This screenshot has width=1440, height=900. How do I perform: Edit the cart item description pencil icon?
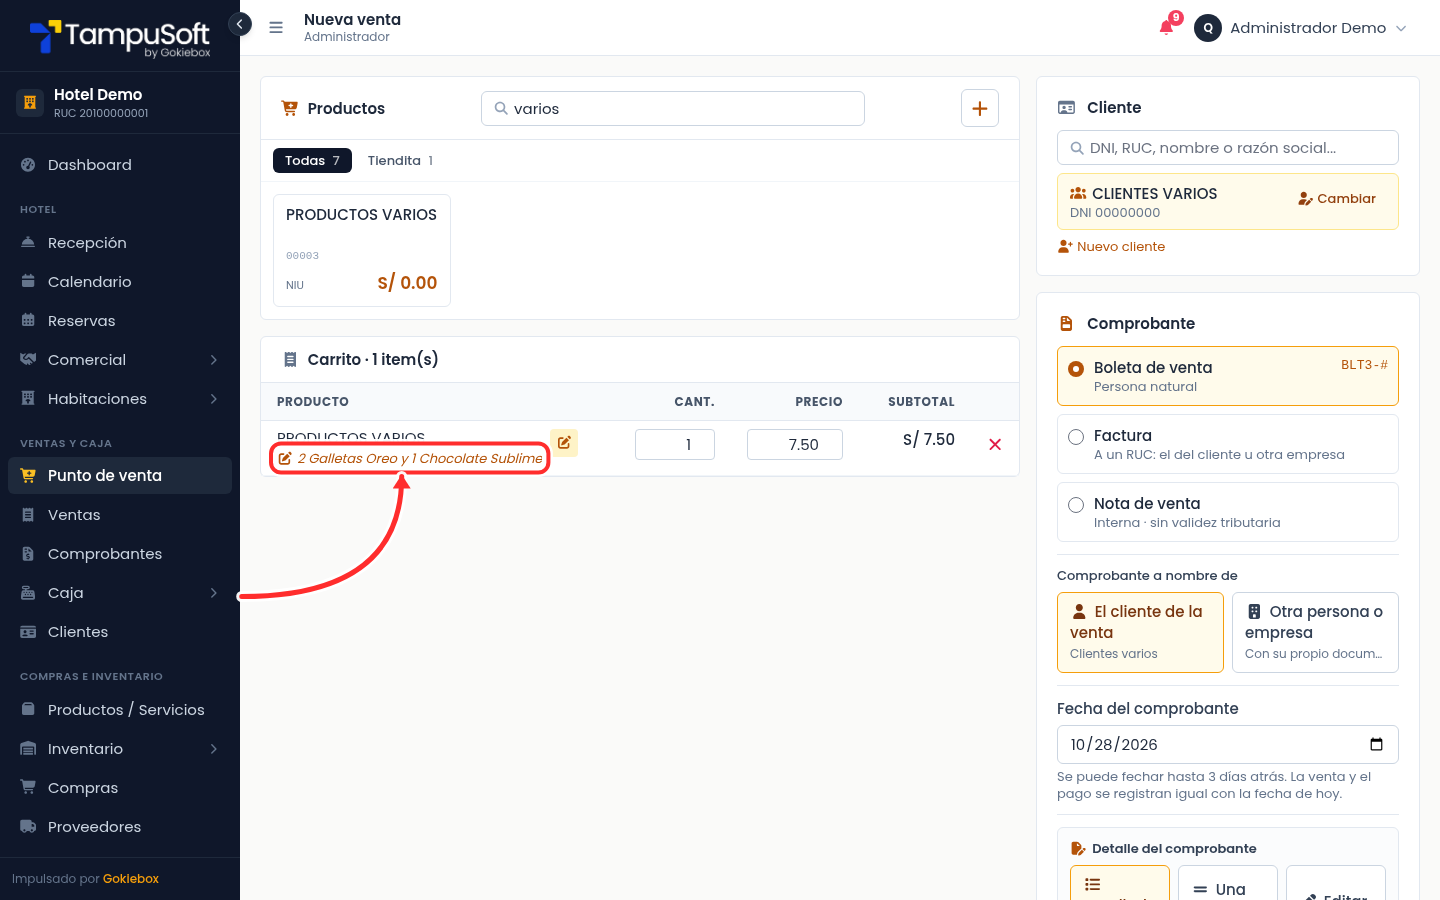tap(564, 443)
